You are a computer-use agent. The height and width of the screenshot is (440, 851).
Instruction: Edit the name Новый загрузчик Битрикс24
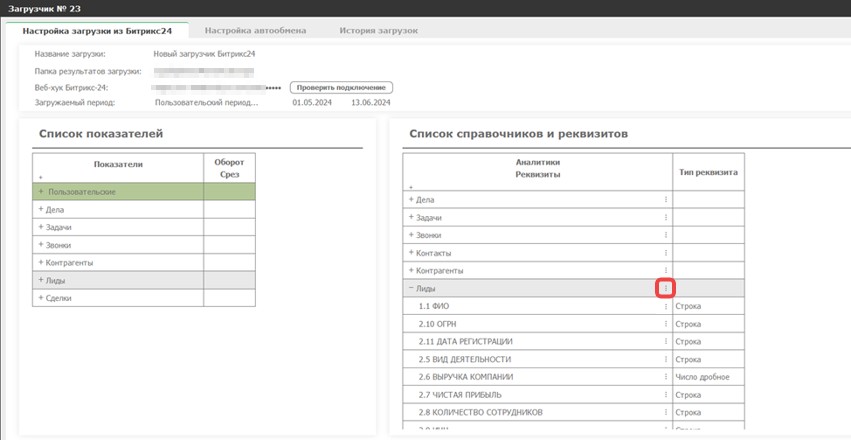[x=204, y=54]
